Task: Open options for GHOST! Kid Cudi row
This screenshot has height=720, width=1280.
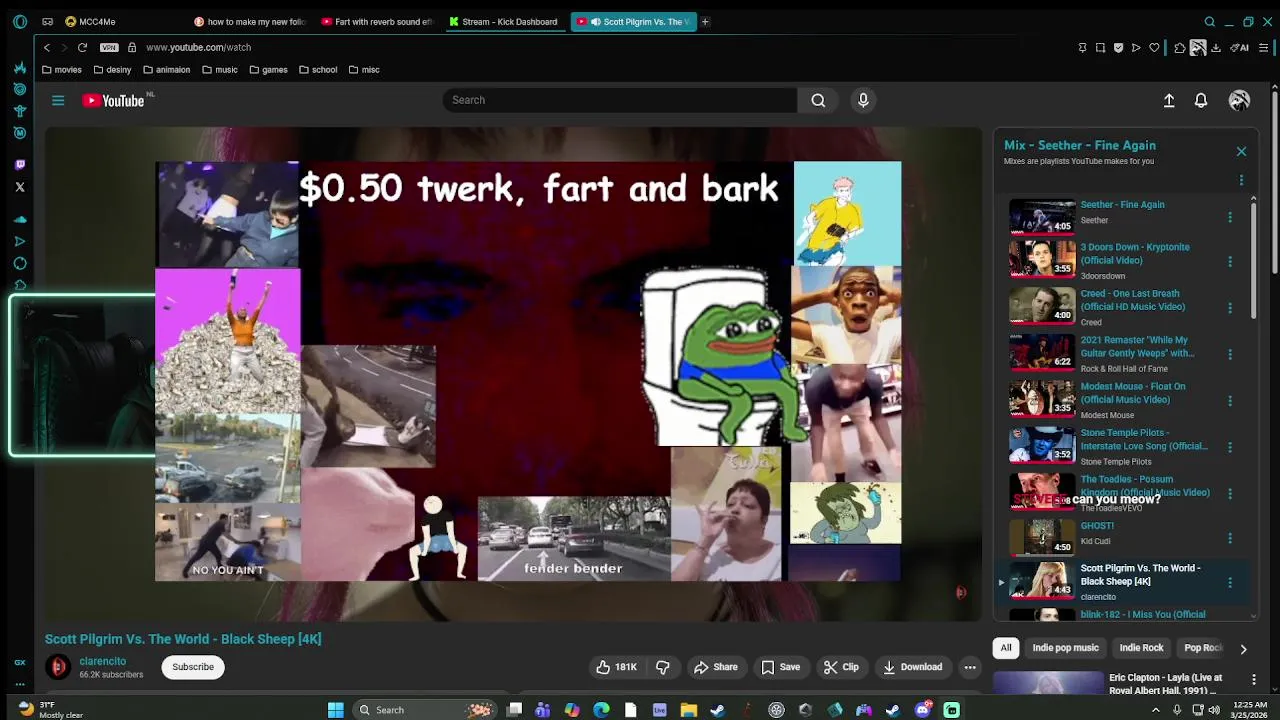Action: point(1230,540)
